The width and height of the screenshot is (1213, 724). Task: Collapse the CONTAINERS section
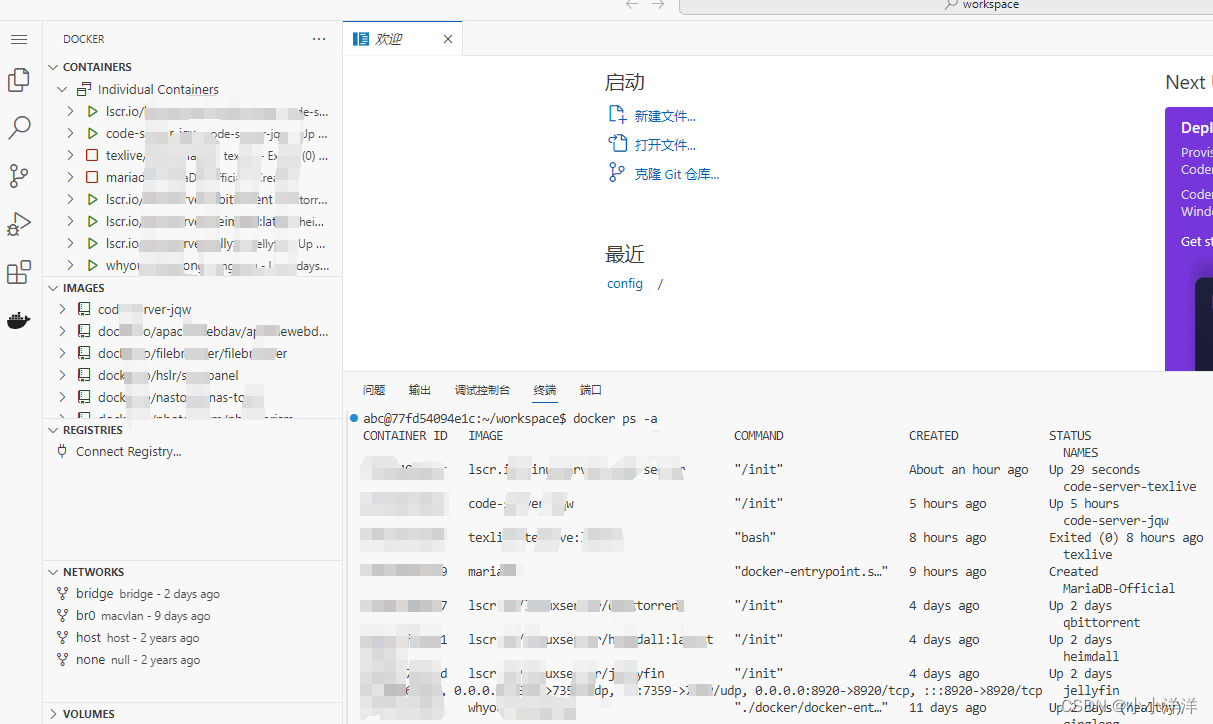point(53,66)
